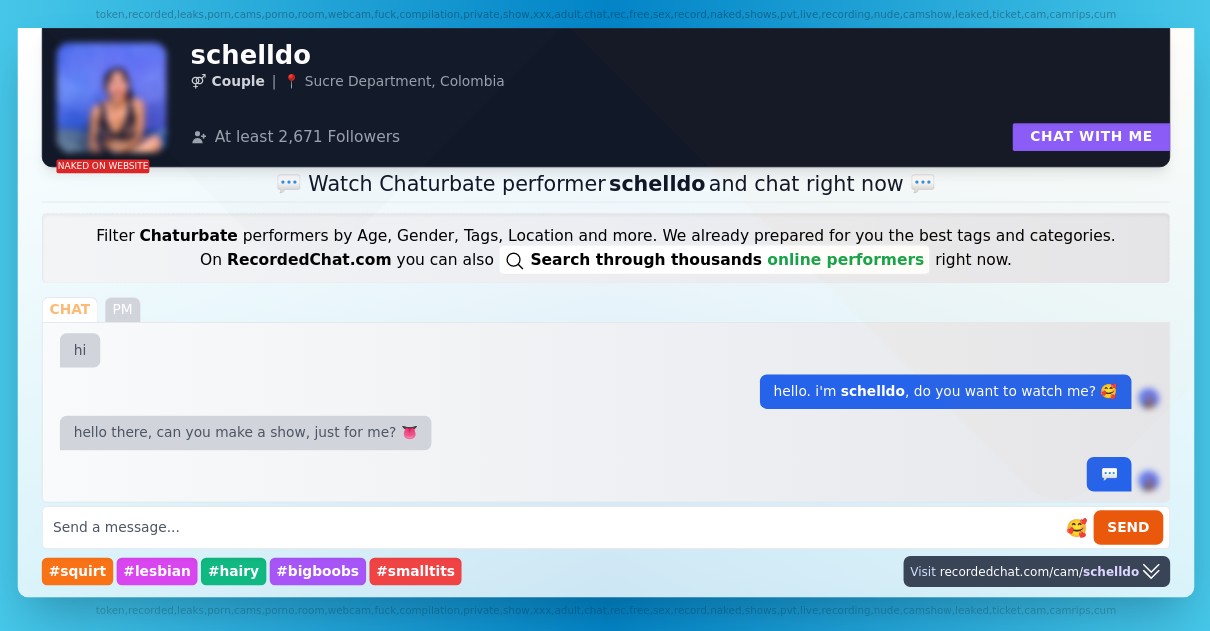
Task: Click the speech bubble emoji after 'right now'
Action: pyautogui.click(x=923, y=184)
